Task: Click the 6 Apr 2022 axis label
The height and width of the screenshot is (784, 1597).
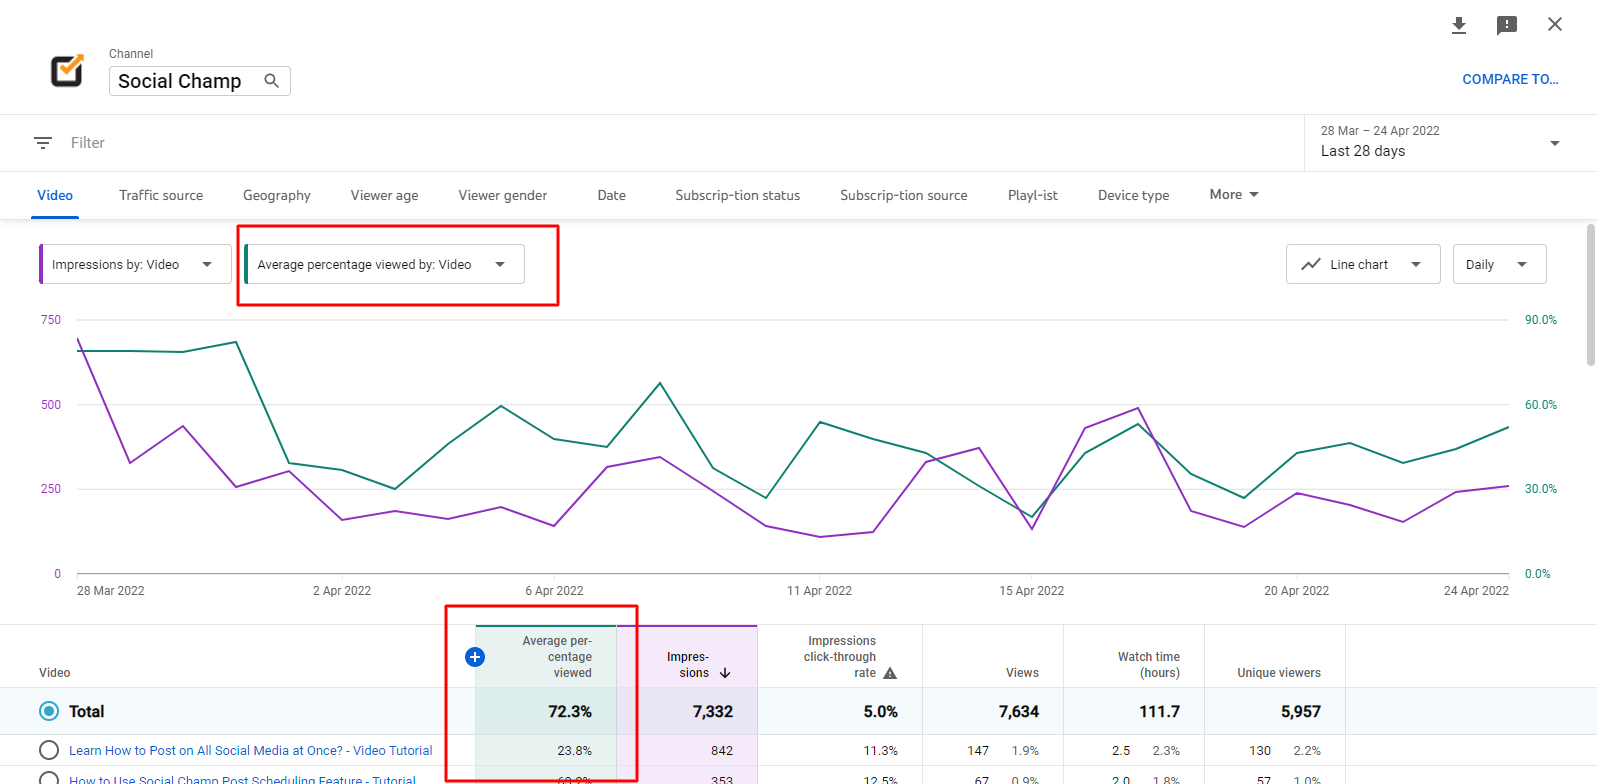Action: [x=554, y=591]
